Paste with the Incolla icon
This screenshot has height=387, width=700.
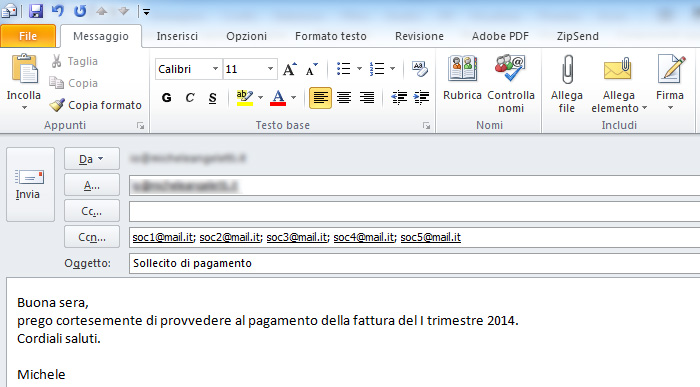coord(24,69)
